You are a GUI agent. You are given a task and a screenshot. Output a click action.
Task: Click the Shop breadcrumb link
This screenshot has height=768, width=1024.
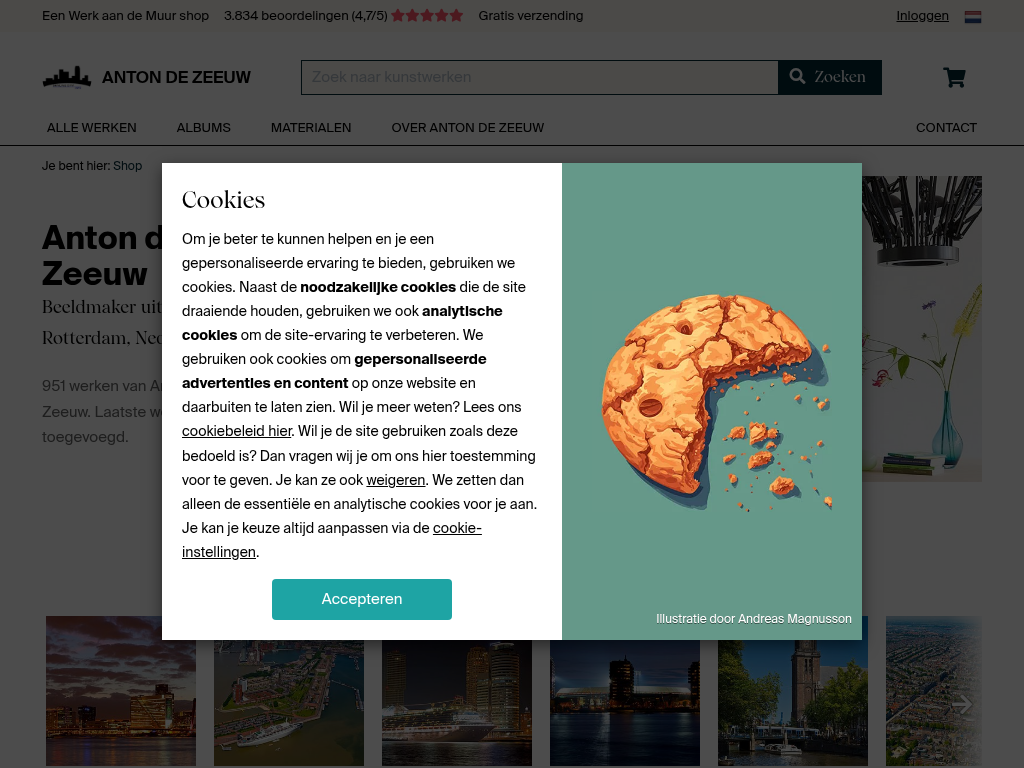point(127,166)
